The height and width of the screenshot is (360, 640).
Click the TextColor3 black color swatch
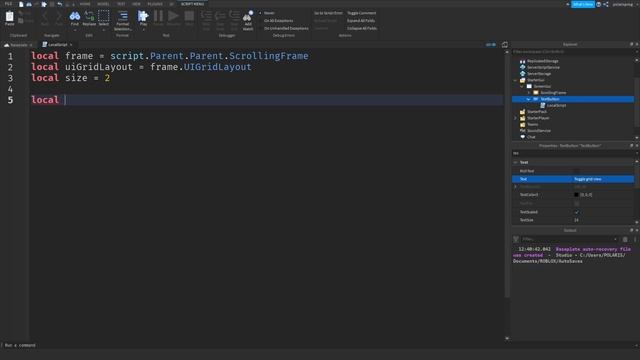click(576, 195)
